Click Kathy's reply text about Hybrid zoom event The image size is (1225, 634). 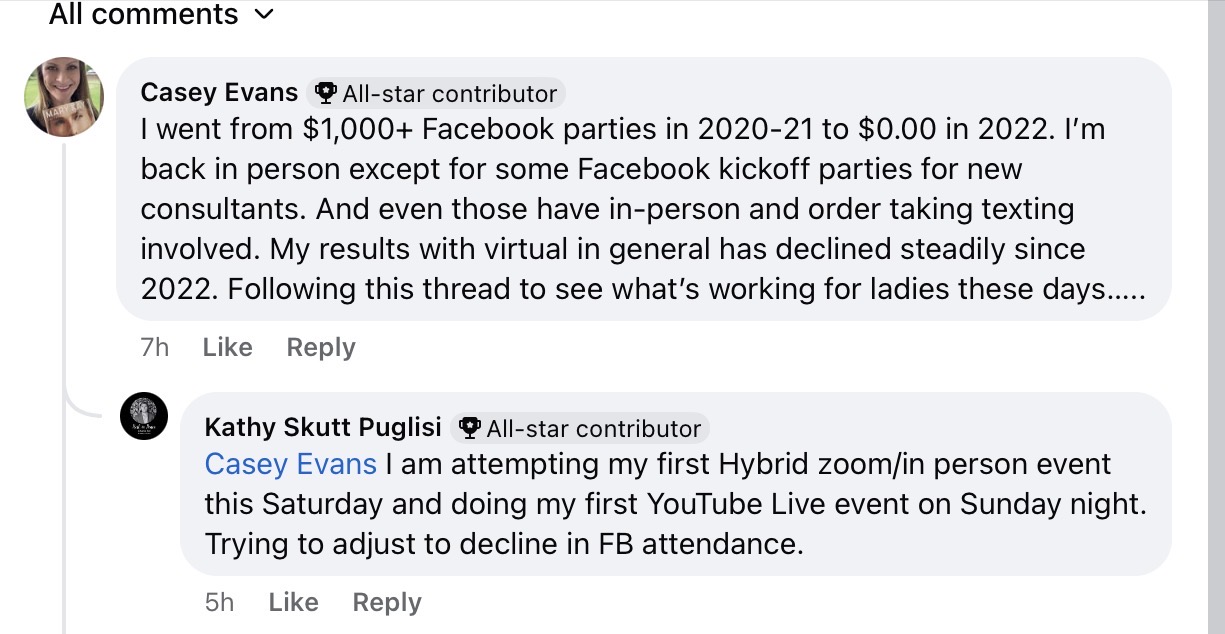pos(675,504)
